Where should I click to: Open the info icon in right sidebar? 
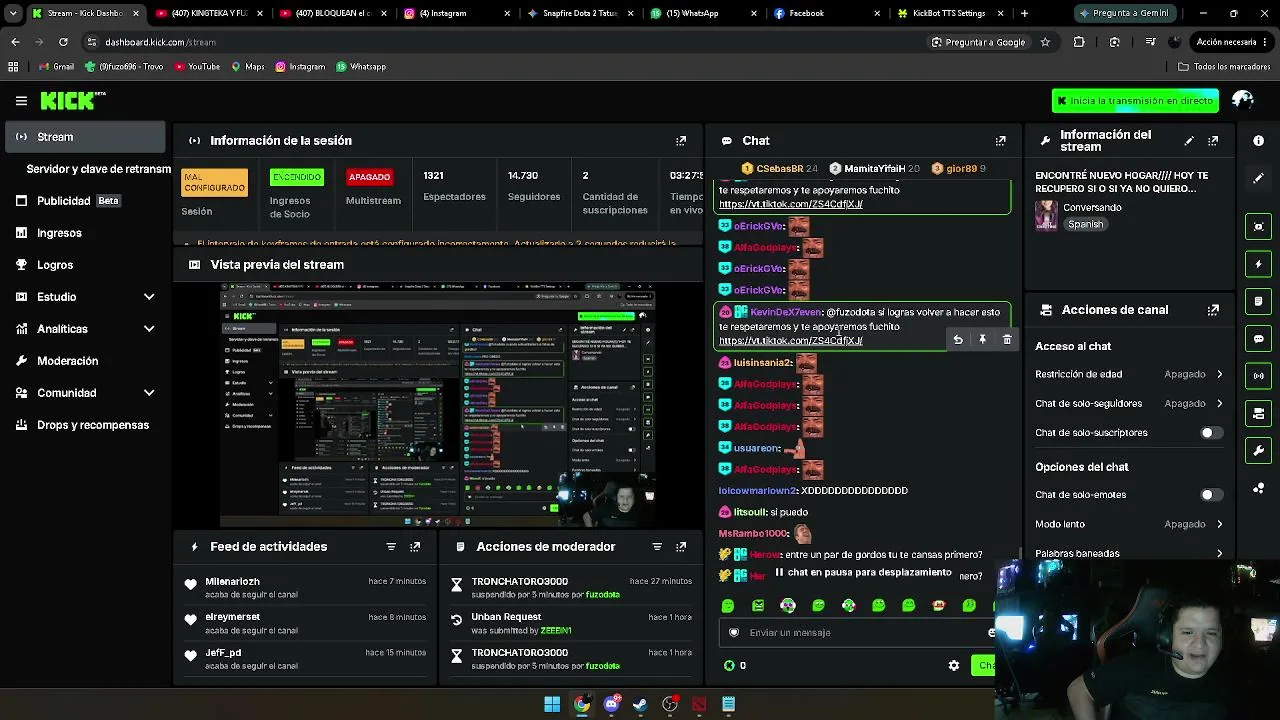point(1259,141)
